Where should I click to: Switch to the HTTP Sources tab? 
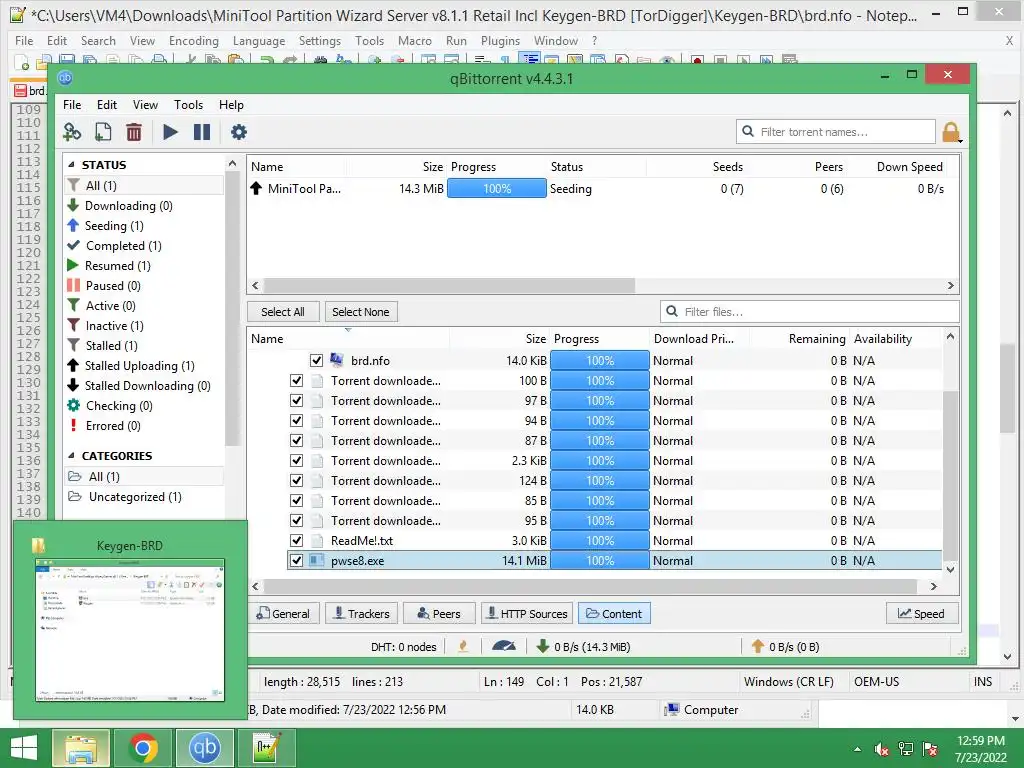point(526,614)
